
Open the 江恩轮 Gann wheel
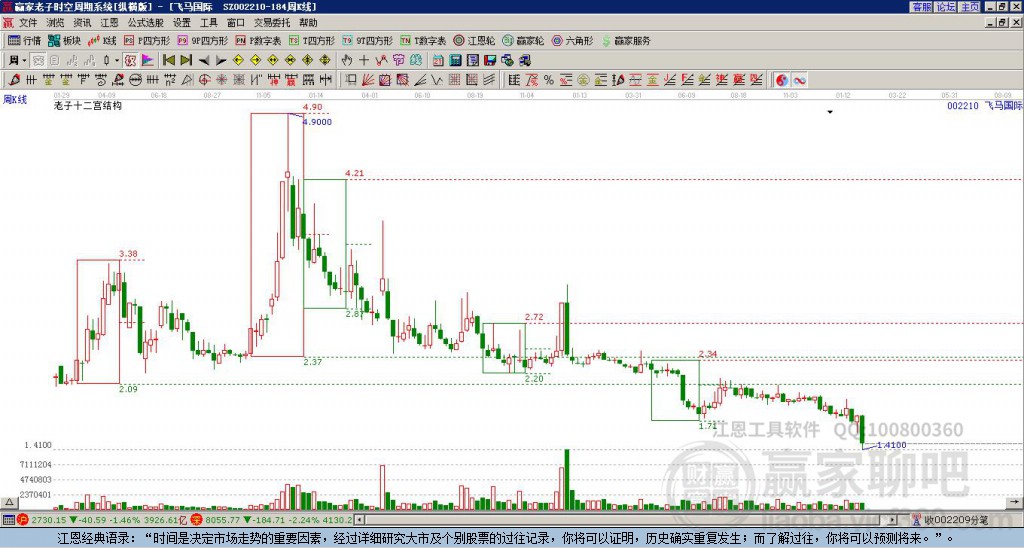tap(474, 40)
